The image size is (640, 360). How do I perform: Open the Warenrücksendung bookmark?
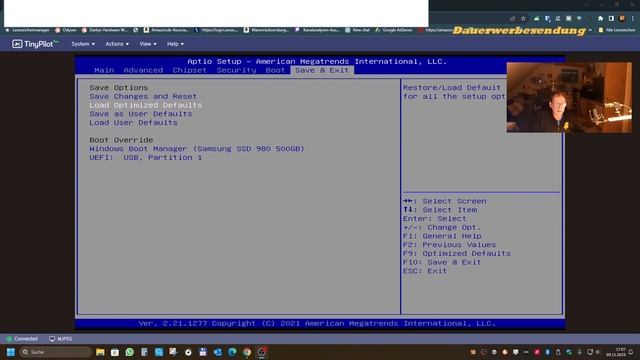(x=267, y=30)
